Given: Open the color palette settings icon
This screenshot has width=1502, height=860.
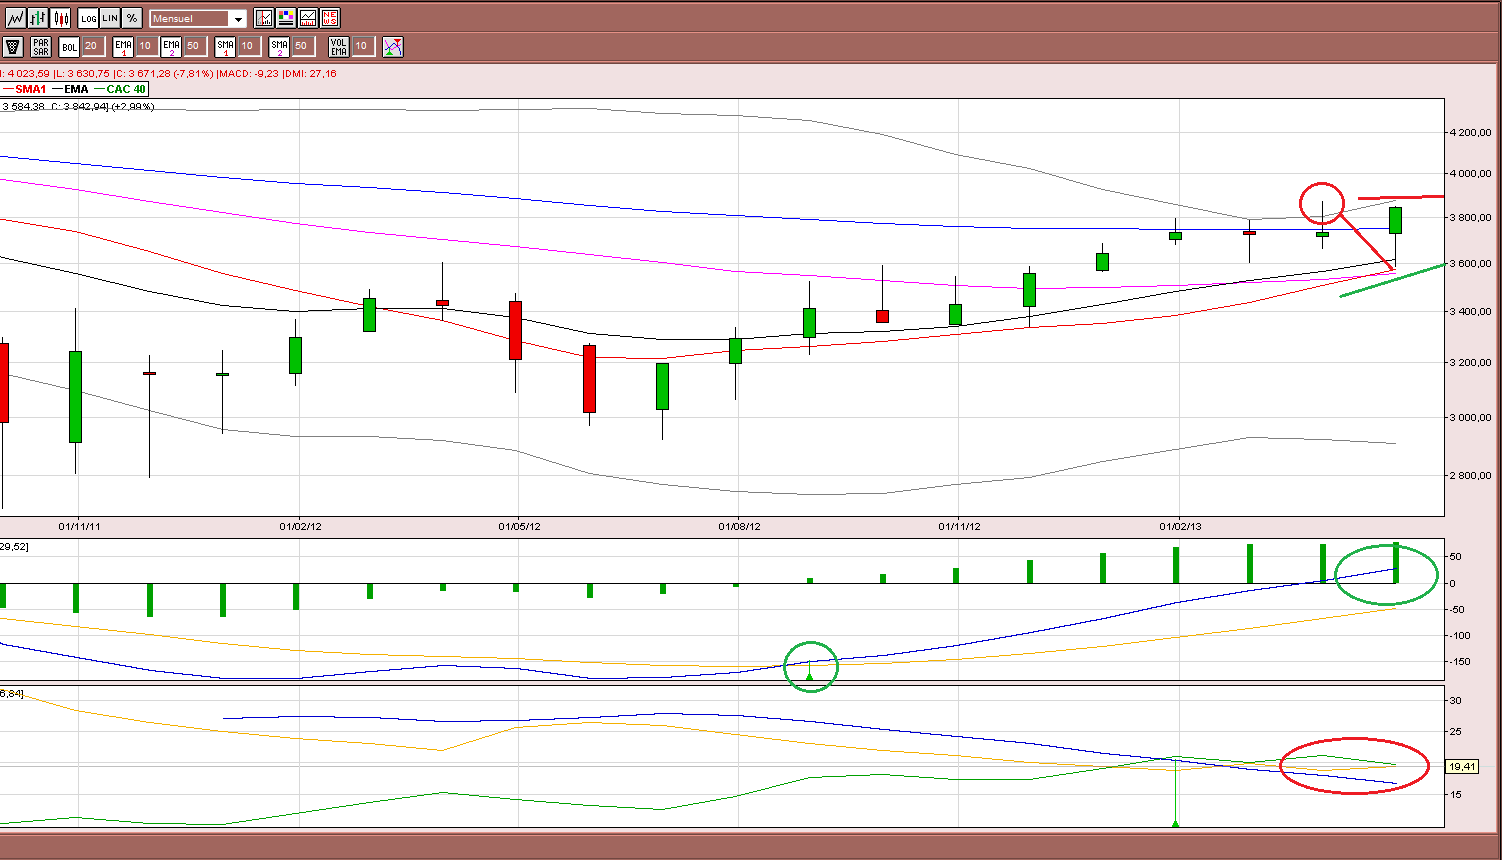Looking at the screenshot, I should tap(286, 18).
